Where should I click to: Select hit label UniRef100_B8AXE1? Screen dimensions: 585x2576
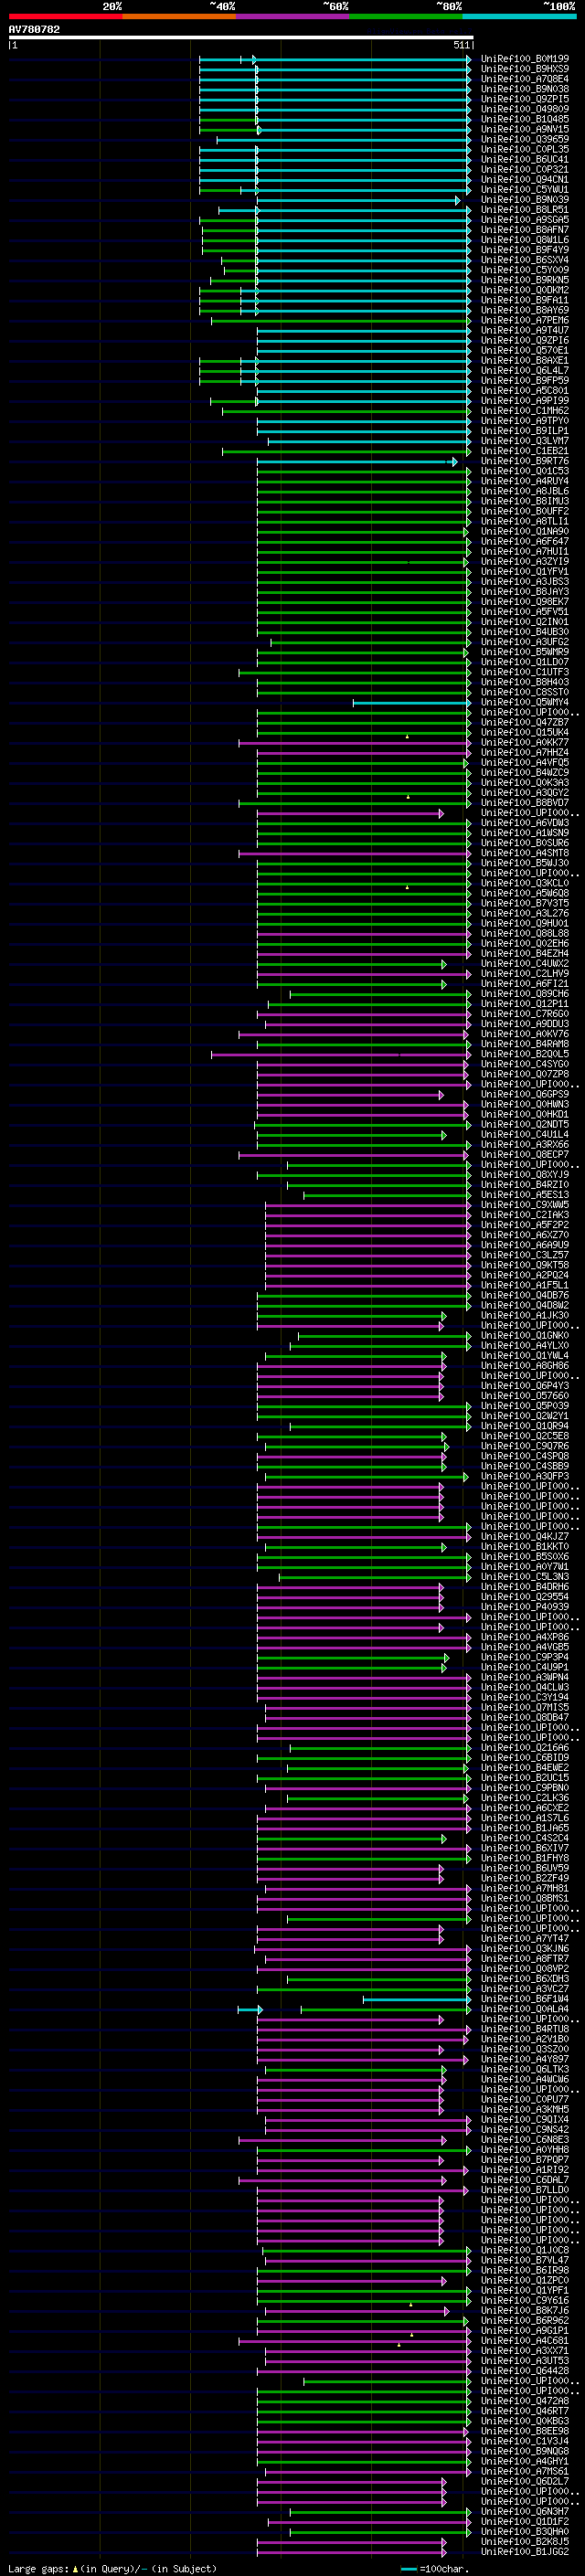[525, 360]
